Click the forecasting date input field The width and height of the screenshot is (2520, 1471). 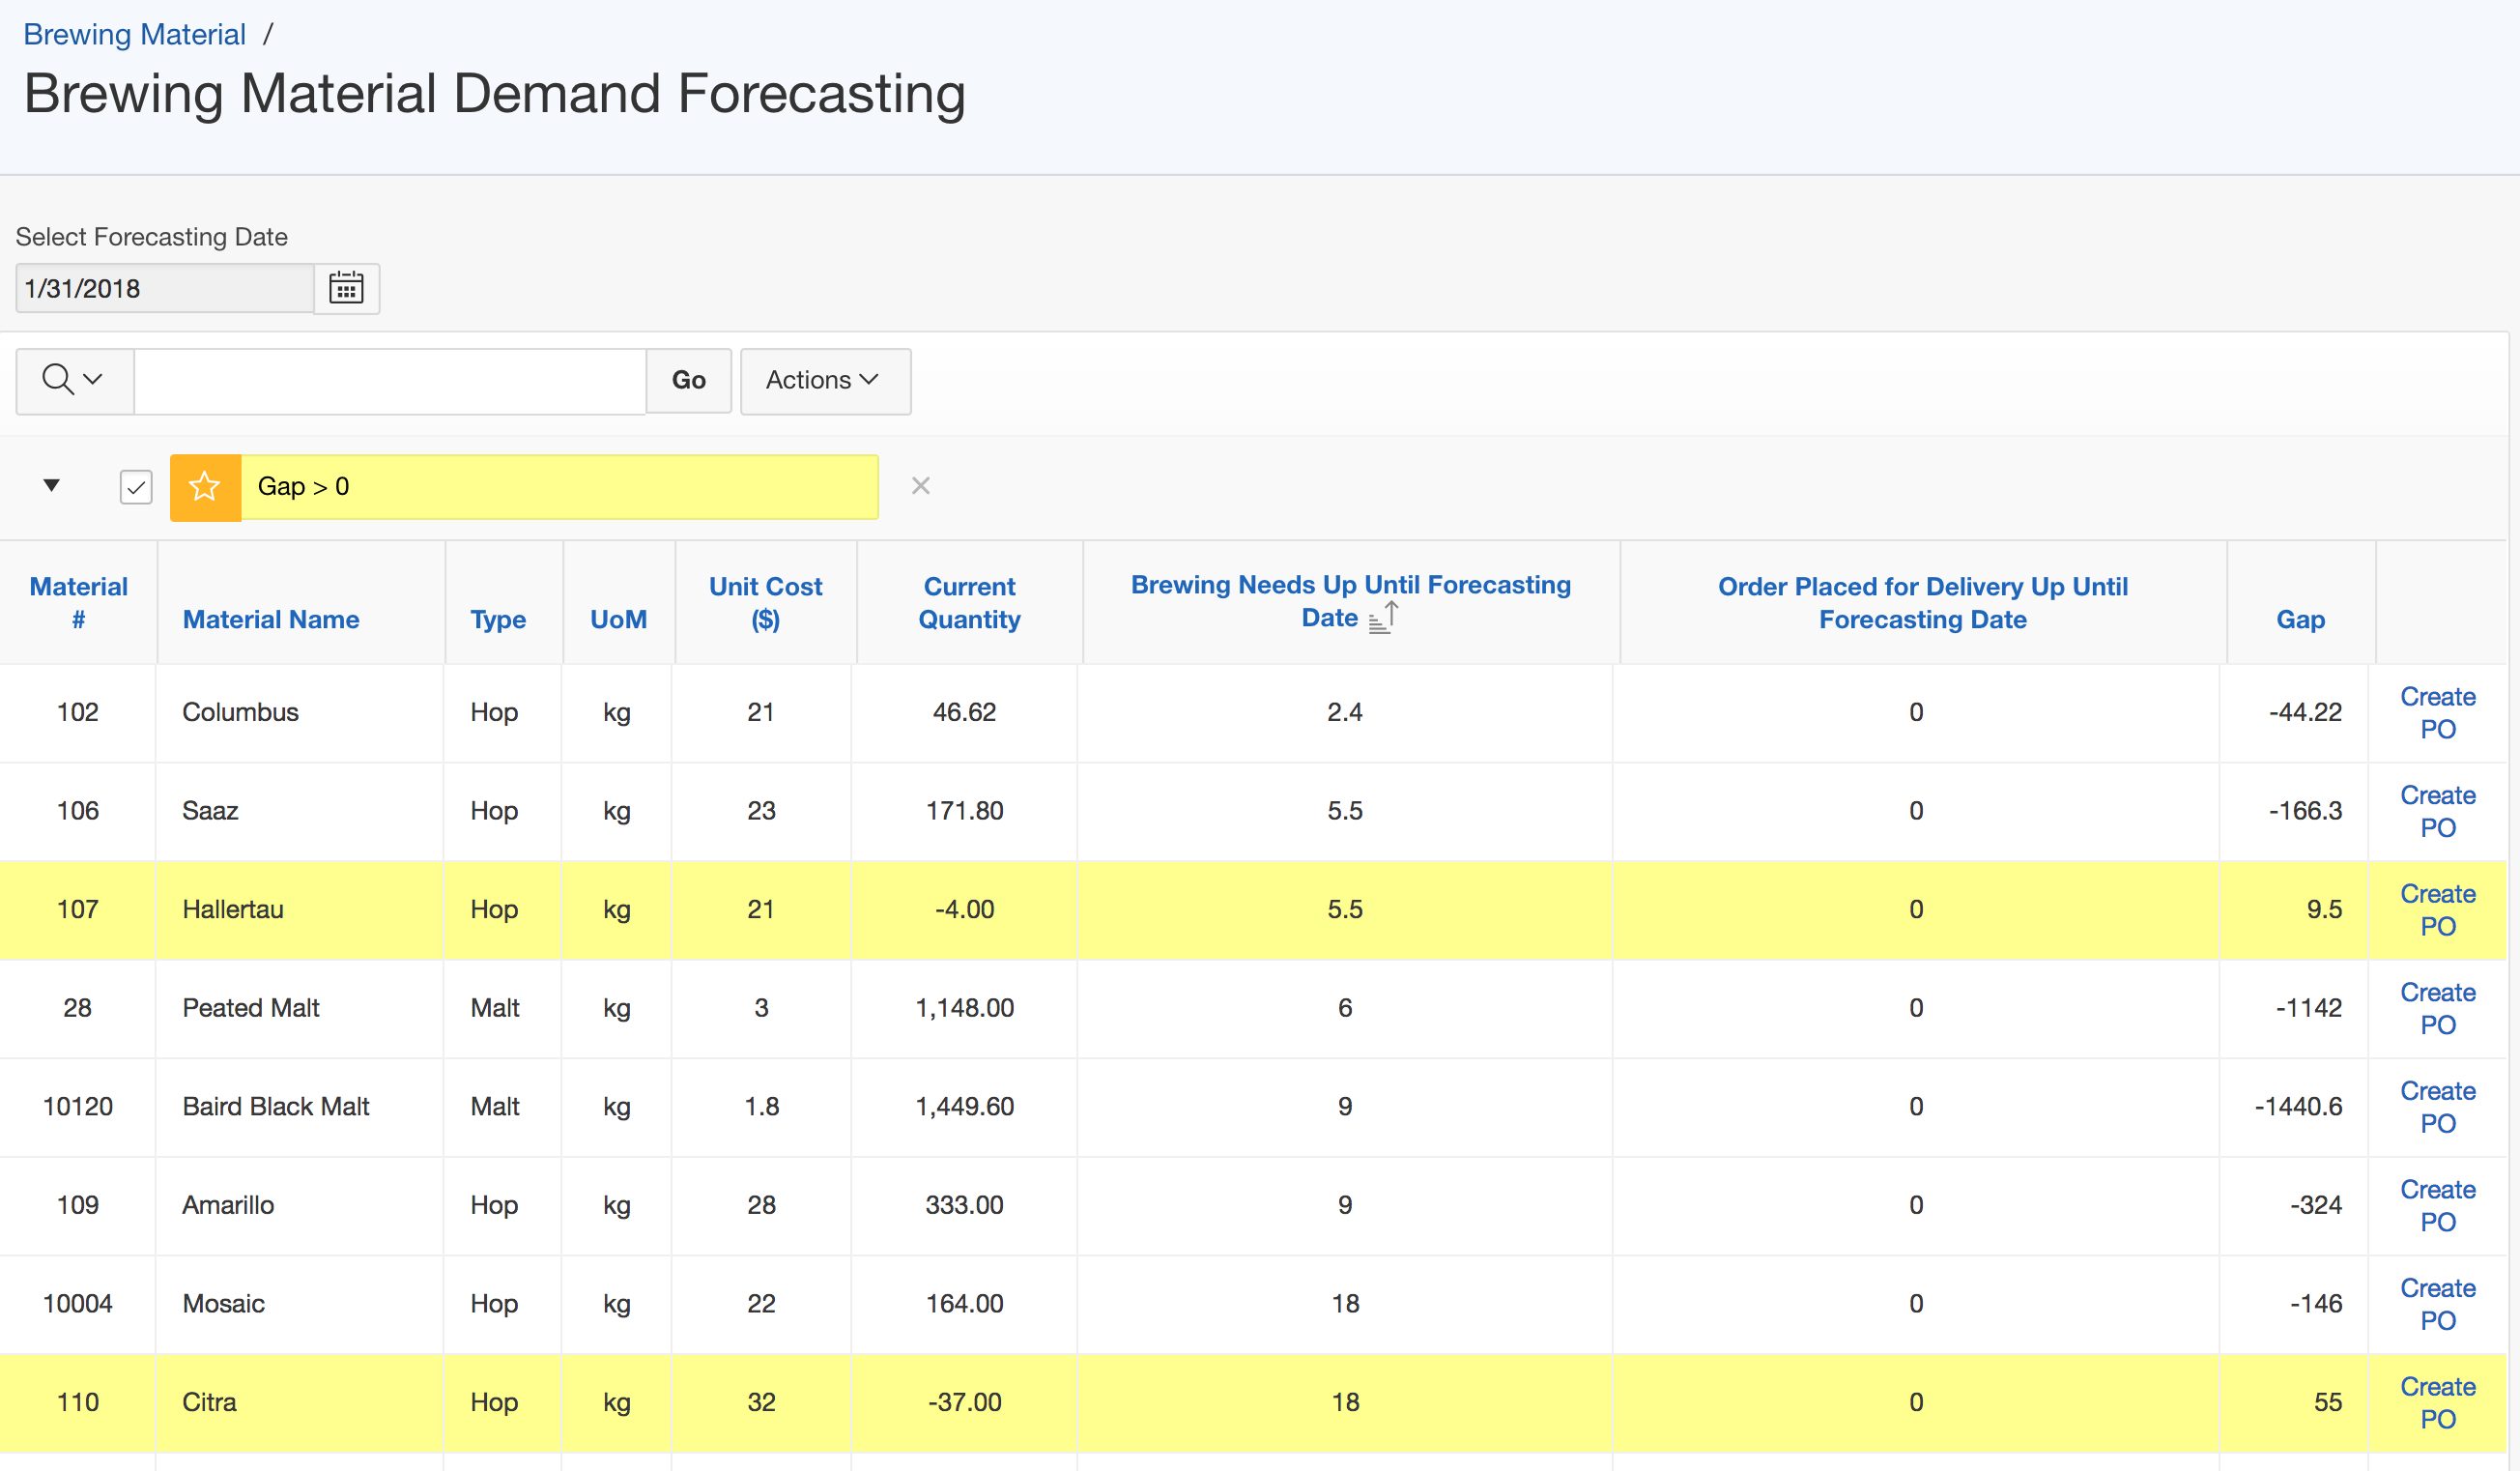tap(165, 289)
